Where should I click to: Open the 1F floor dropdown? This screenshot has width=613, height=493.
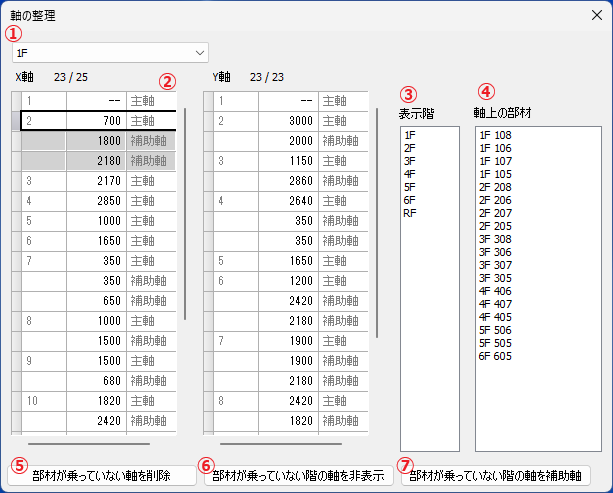[110, 52]
